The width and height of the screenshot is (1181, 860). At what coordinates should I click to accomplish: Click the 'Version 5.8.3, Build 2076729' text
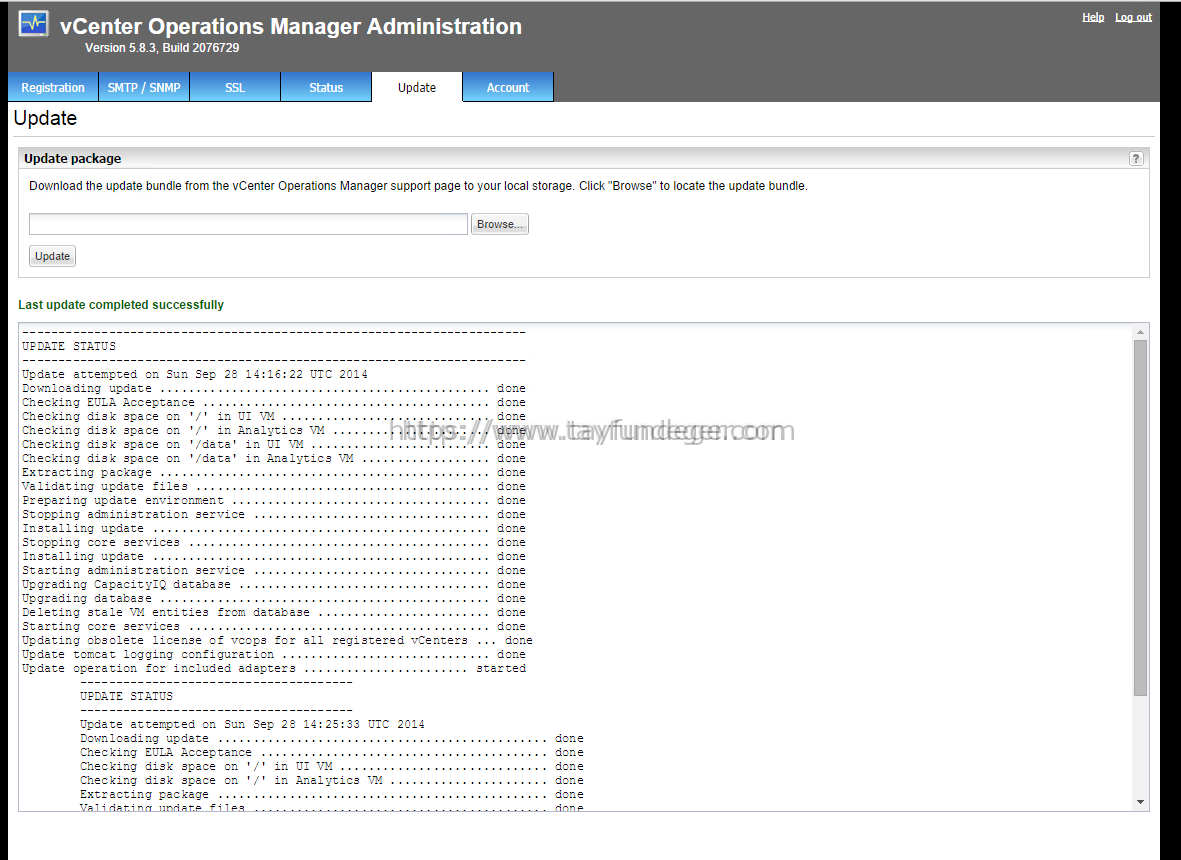click(x=162, y=47)
